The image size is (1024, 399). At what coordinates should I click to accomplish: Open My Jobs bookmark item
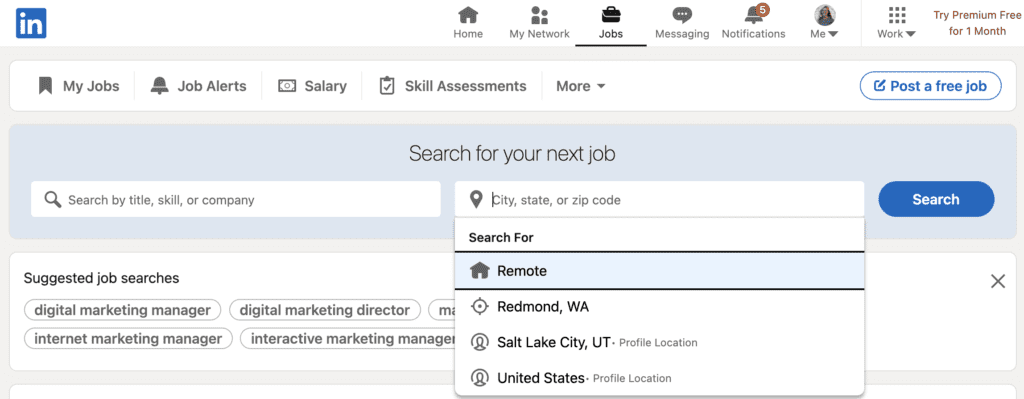78,86
